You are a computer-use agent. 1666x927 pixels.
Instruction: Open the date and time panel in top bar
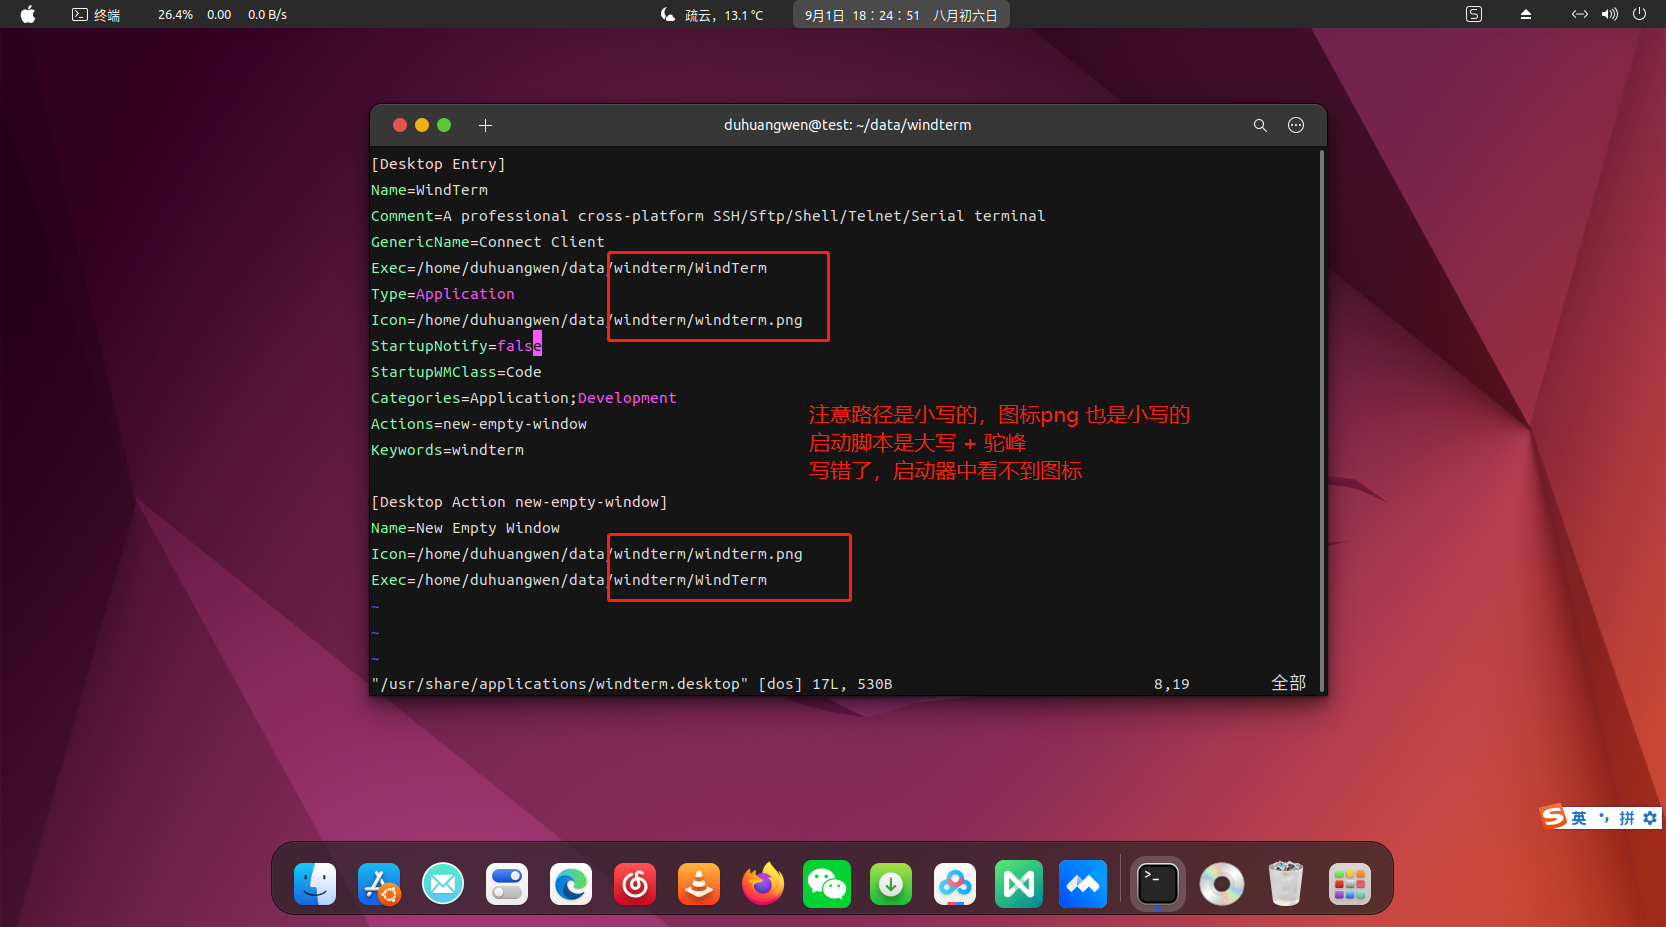tap(901, 15)
